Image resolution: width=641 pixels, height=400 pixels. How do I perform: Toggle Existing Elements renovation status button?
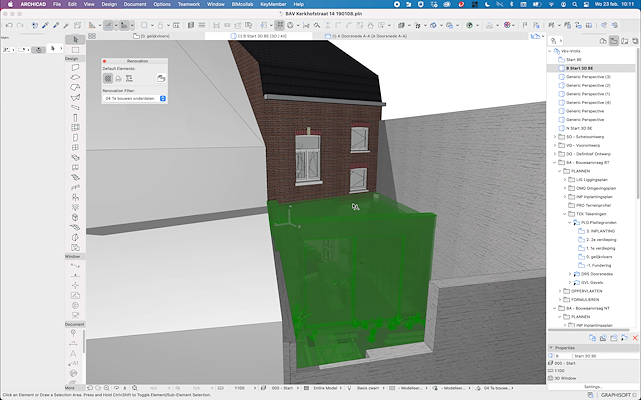108,77
